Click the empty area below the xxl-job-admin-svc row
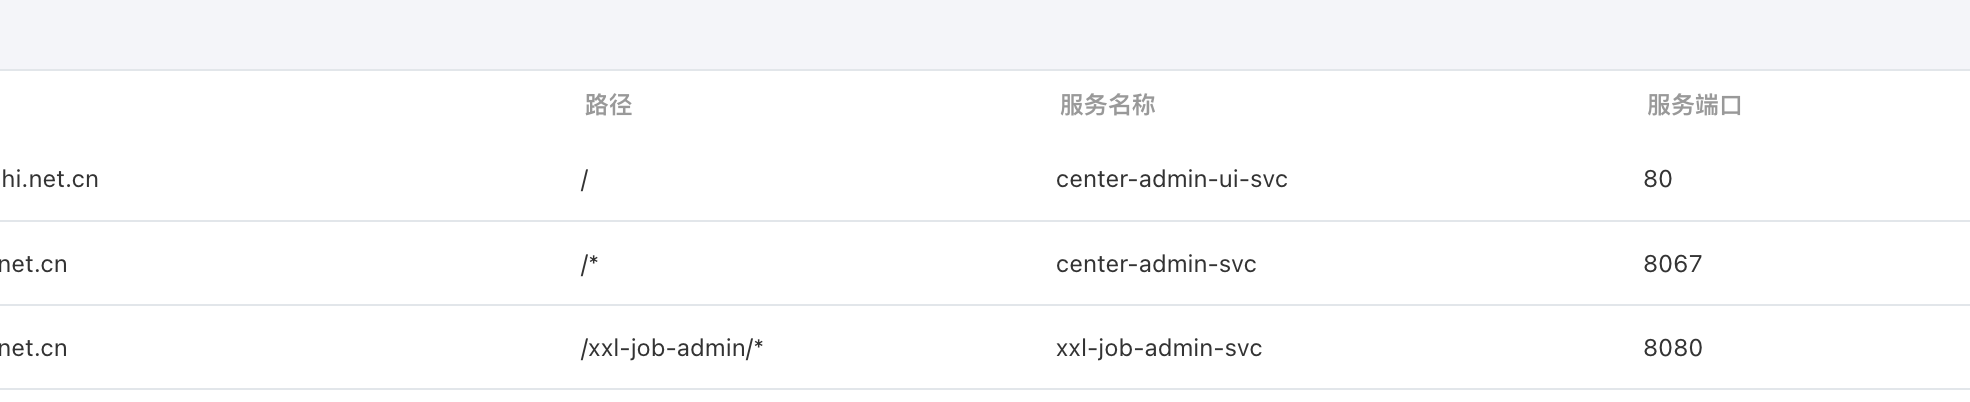The width and height of the screenshot is (1970, 402). coord(985,396)
